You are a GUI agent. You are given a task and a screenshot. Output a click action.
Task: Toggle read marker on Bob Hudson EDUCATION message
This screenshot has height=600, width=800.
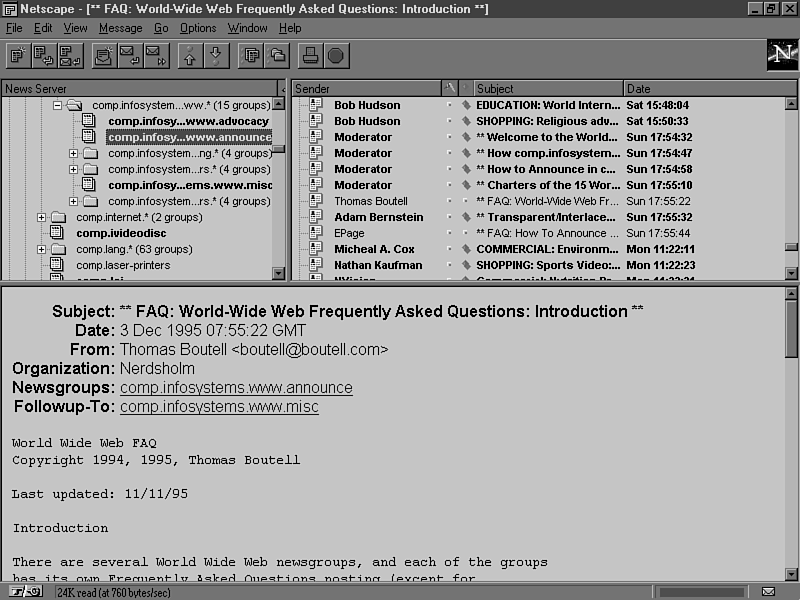pyautogui.click(x=465, y=105)
